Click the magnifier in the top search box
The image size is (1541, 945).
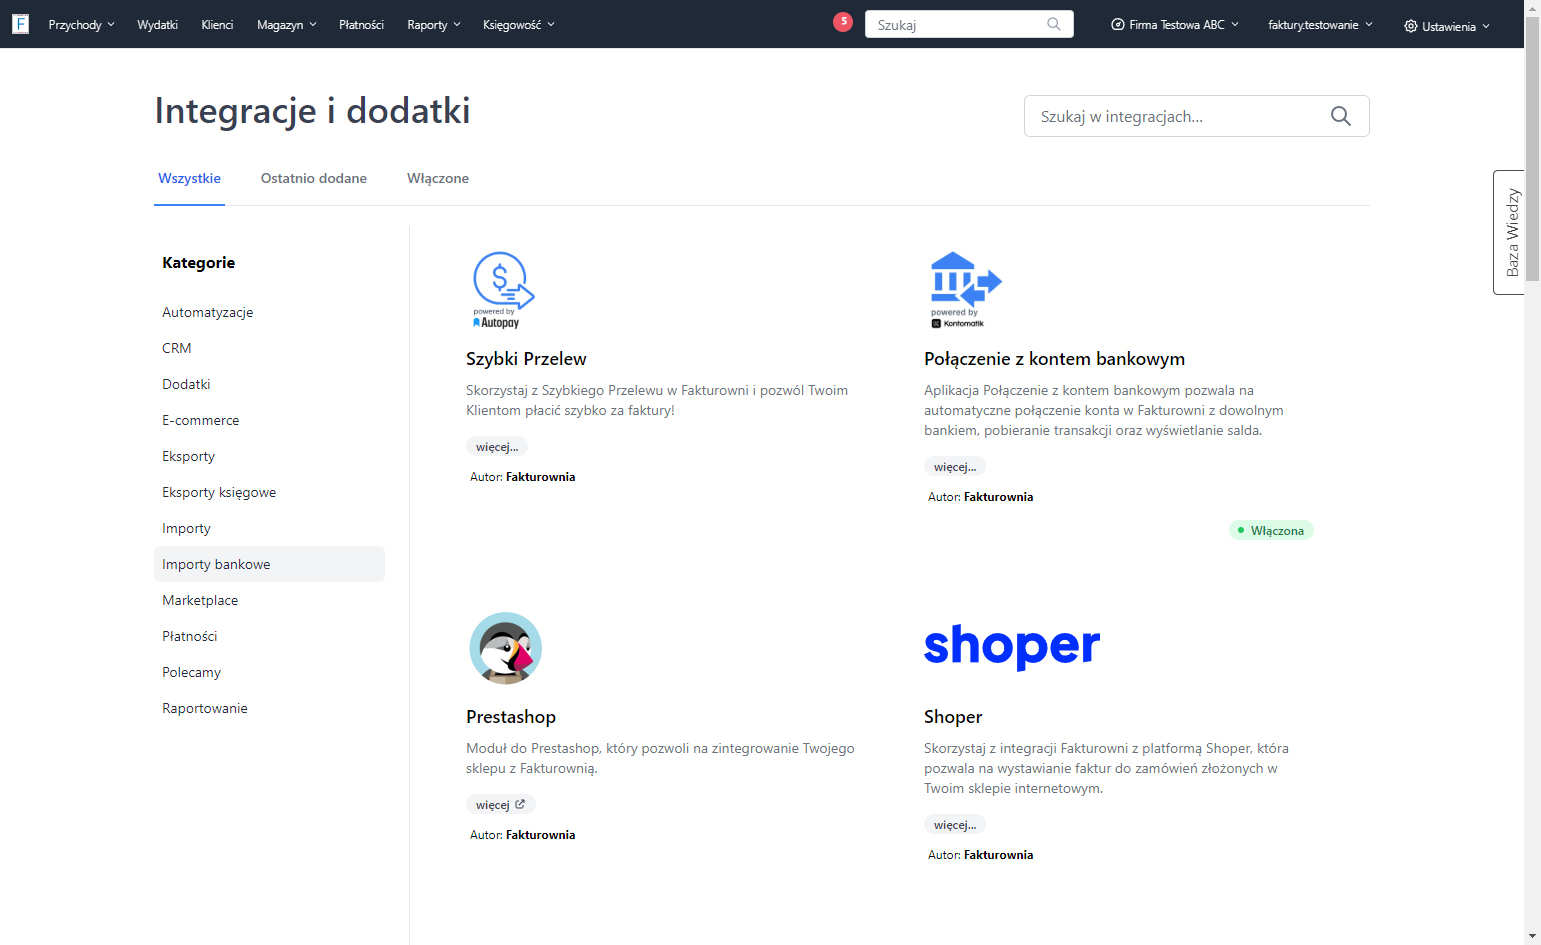pos(1054,24)
